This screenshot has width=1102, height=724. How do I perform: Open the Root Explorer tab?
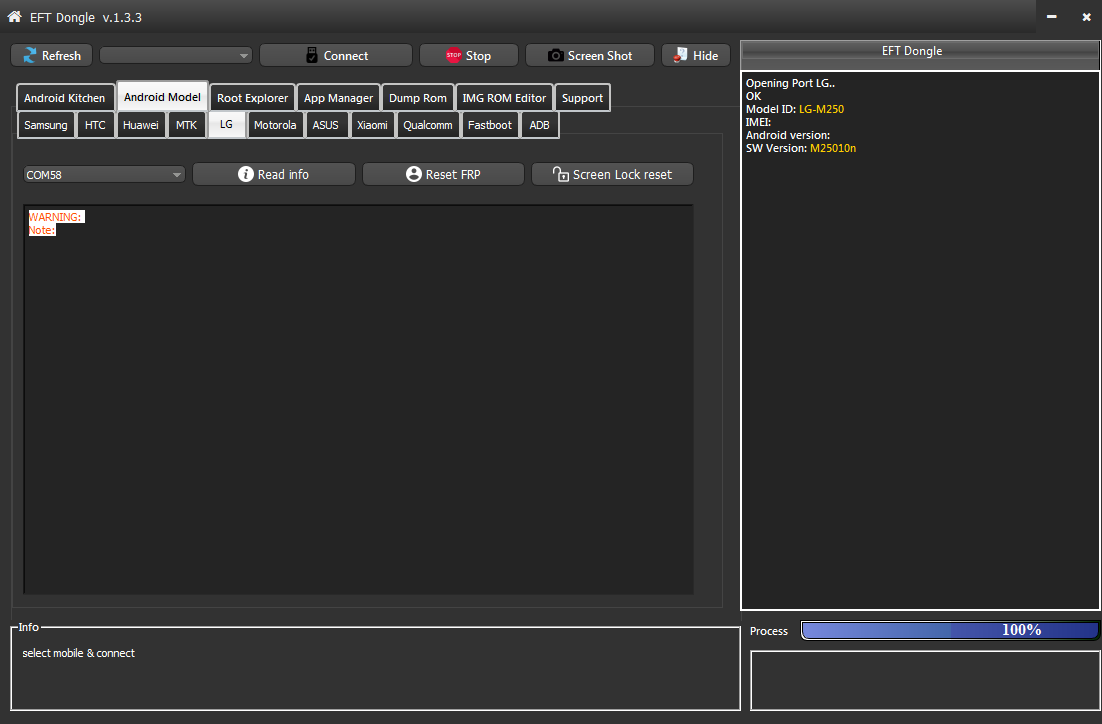252,98
